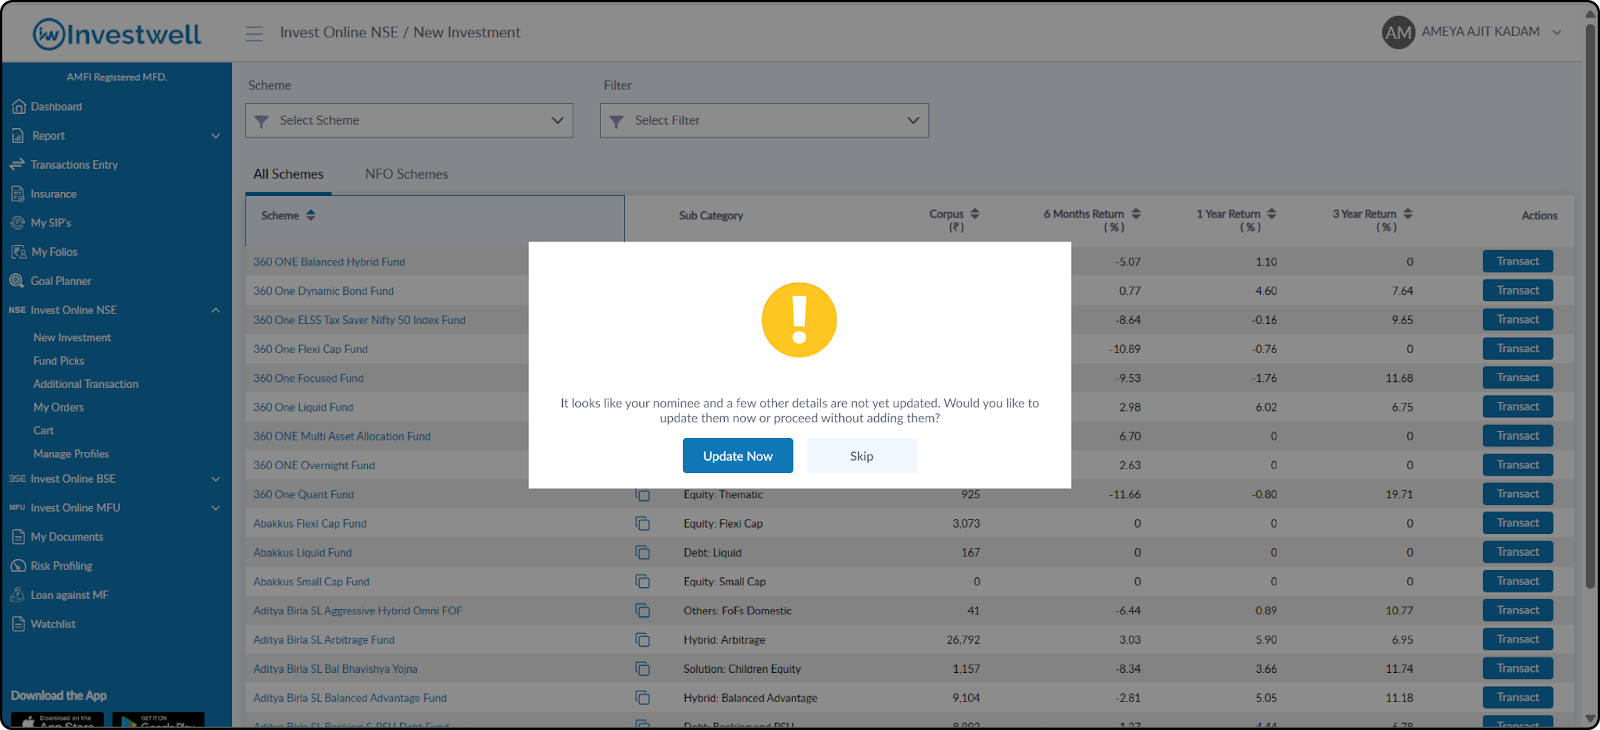Sort by 1 Year Return arrows
This screenshot has width=1600, height=730.
click(1272, 214)
